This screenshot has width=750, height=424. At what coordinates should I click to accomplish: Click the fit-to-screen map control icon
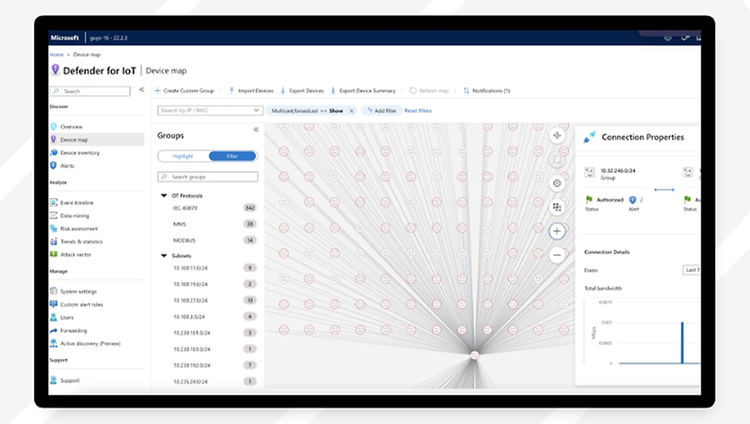click(557, 135)
